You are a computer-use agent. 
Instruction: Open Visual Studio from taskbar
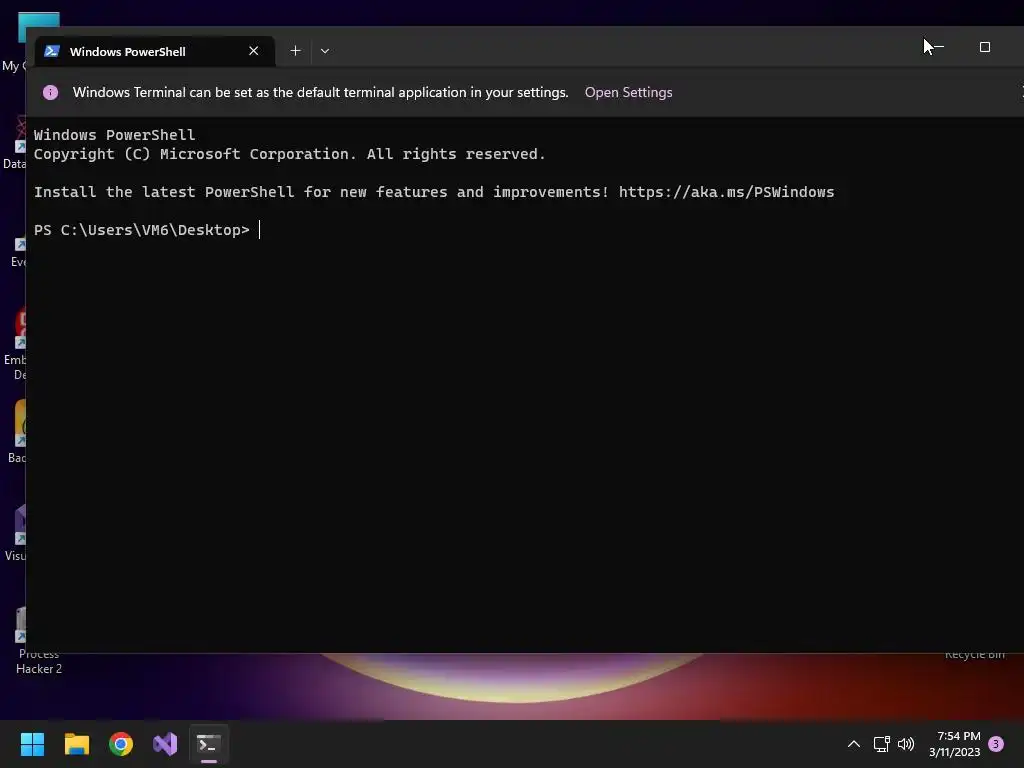tap(165, 744)
